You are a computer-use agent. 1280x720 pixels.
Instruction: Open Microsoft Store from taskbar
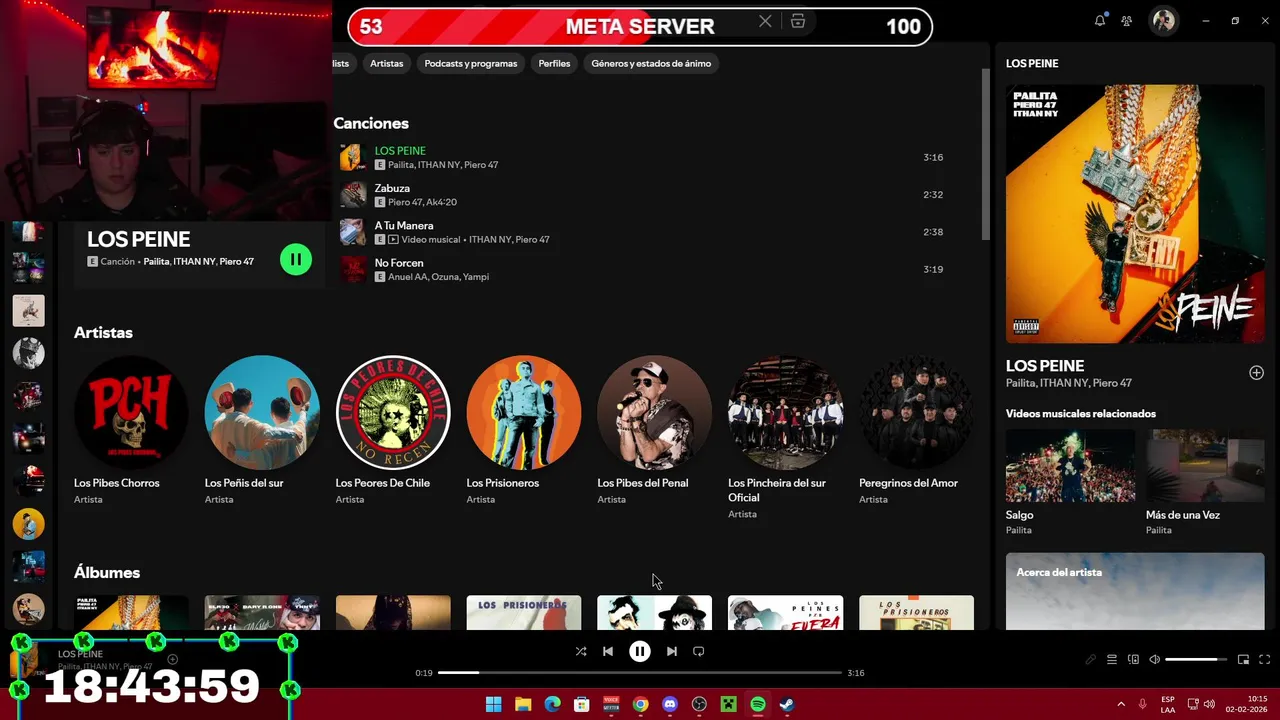click(x=582, y=704)
